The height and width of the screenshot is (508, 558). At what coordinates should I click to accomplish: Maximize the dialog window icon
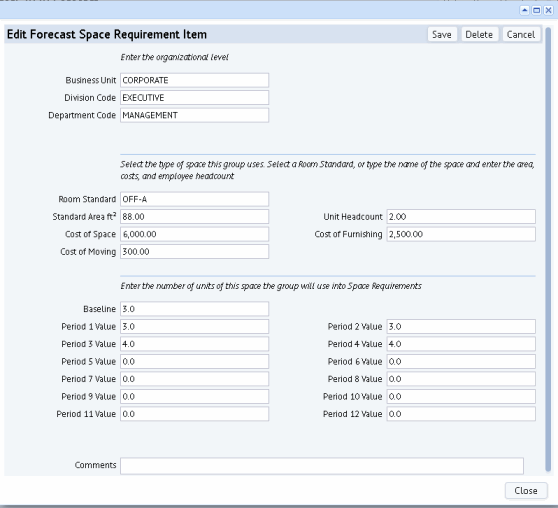click(x=536, y=10)
